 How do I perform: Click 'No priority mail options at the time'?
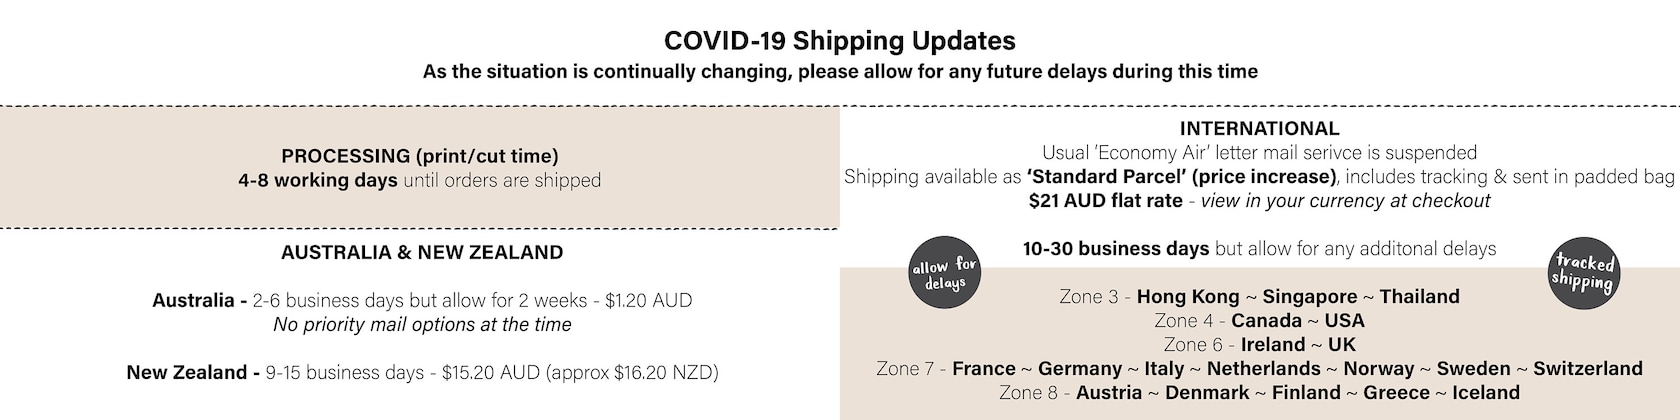pyautogui.click(x=422, y=325)
